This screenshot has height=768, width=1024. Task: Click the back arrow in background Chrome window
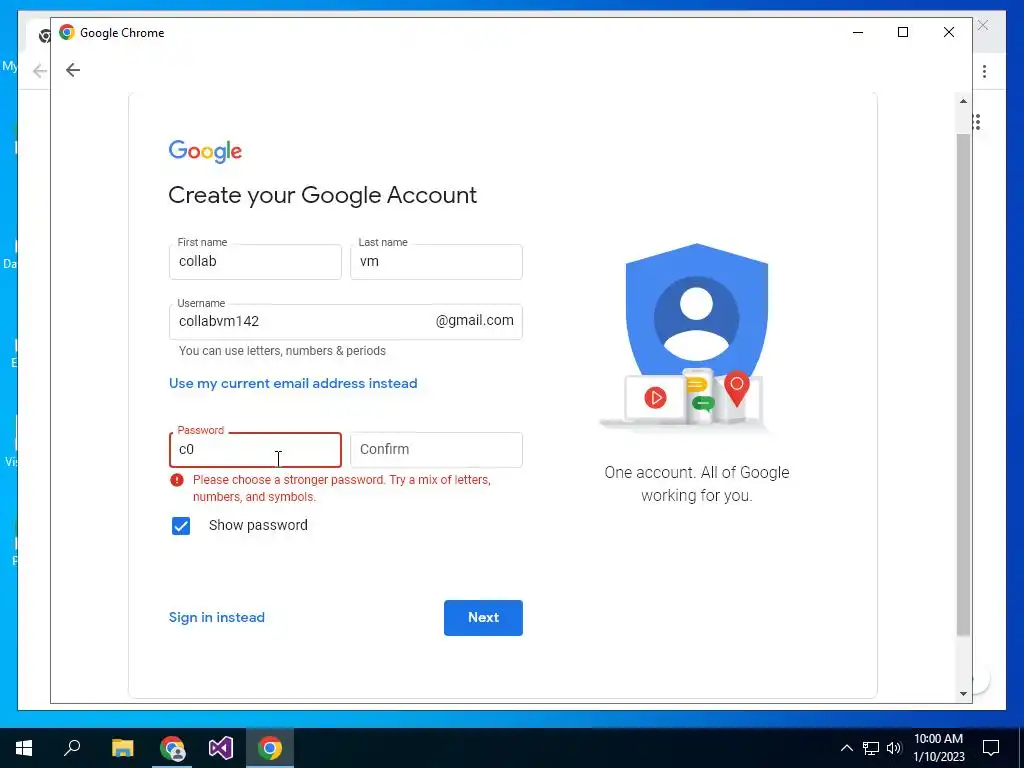40,71
